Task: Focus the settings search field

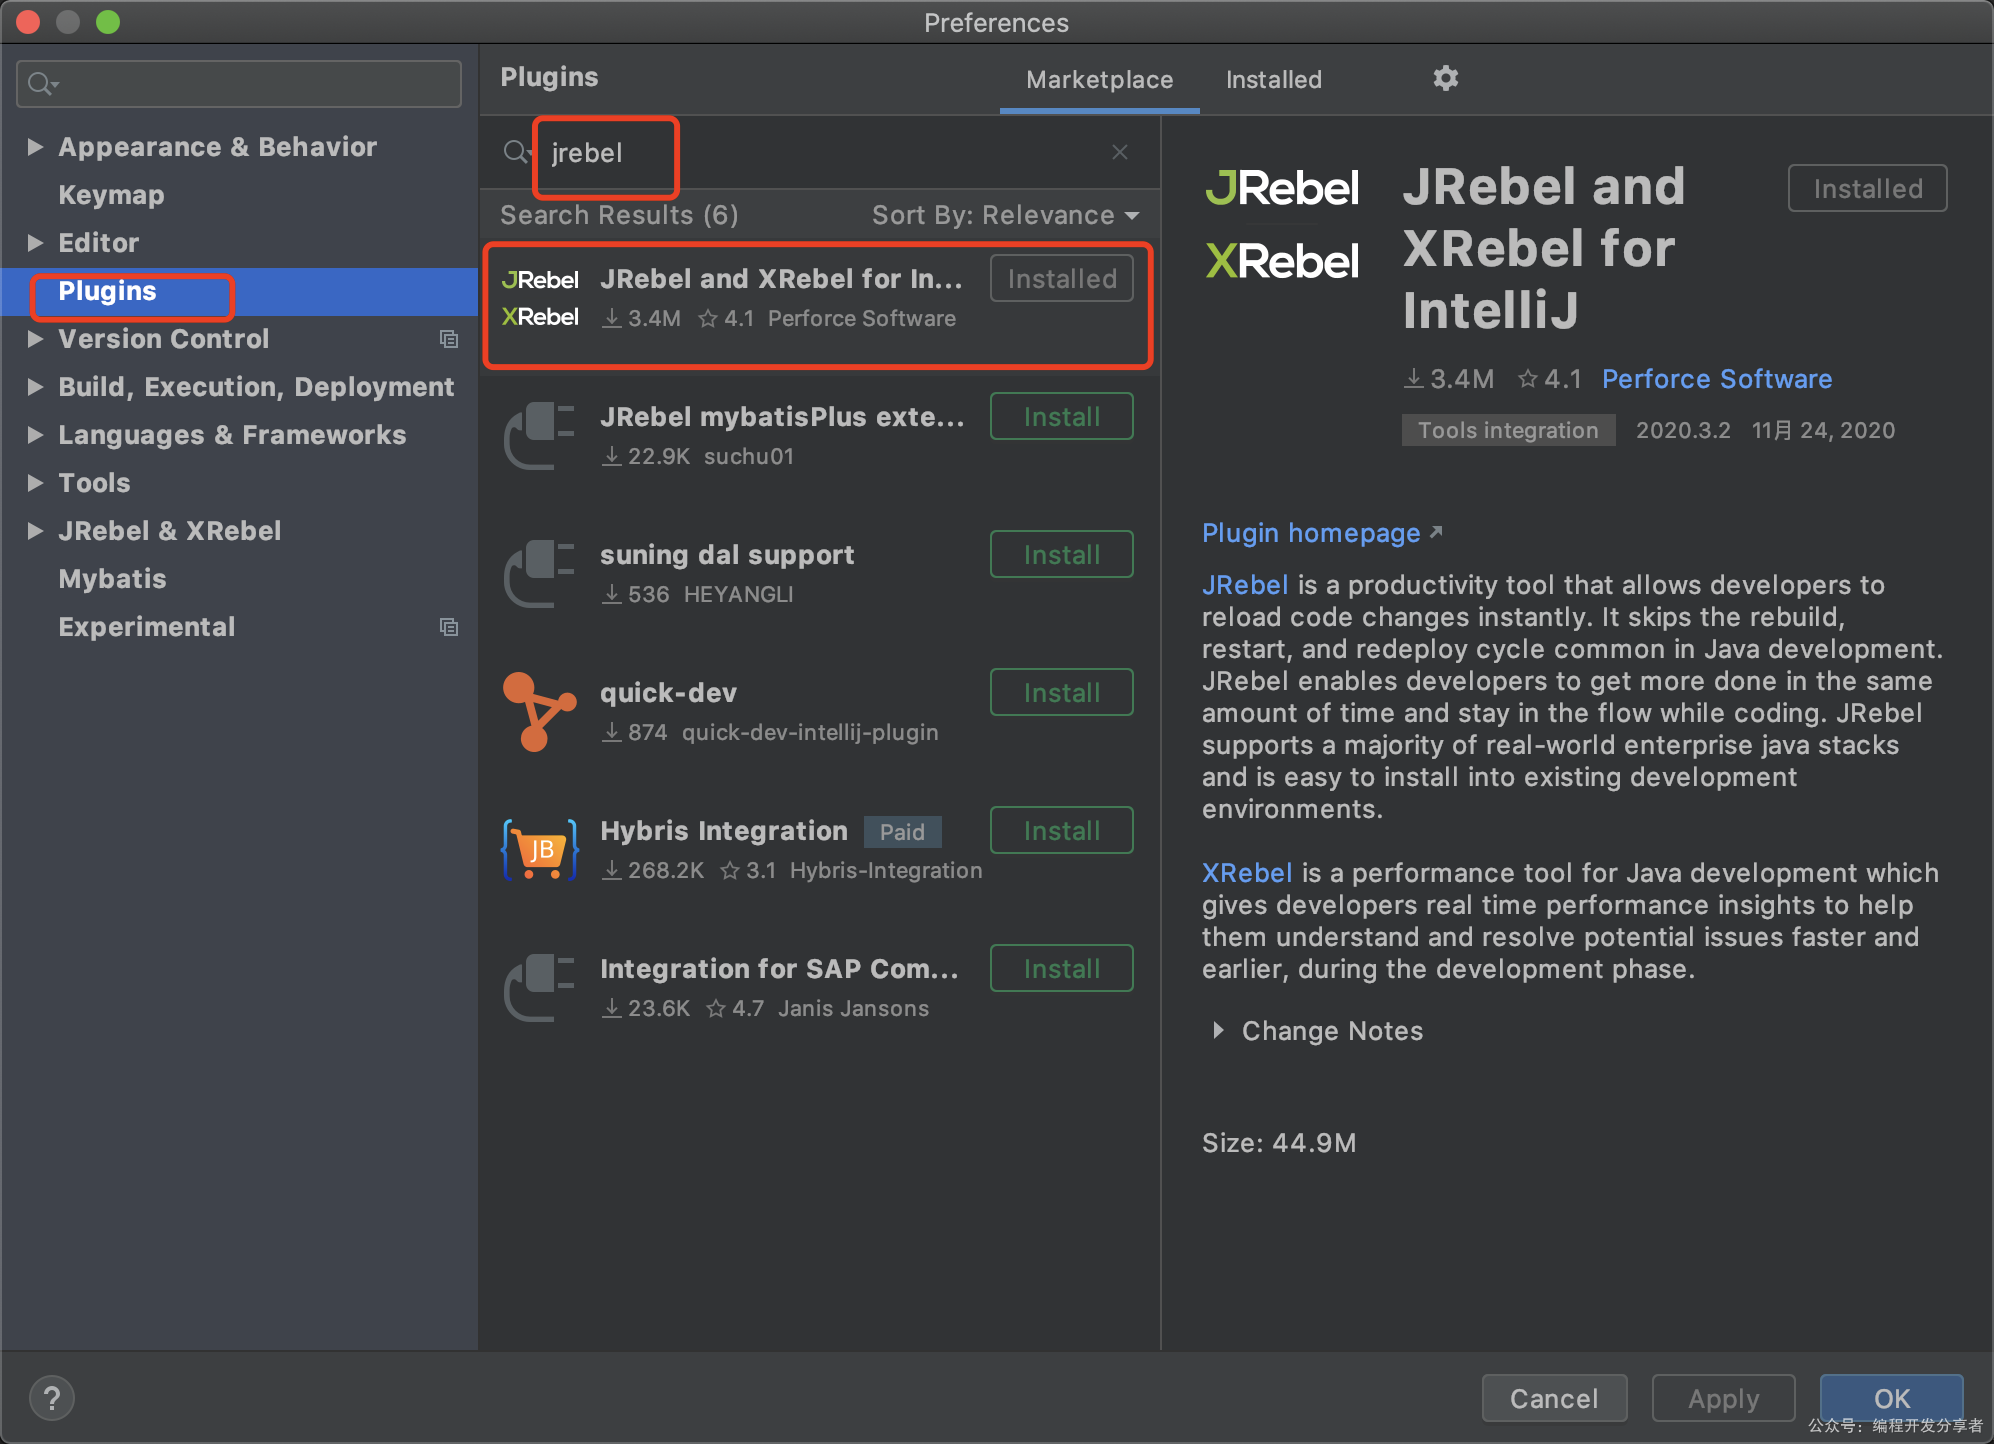Action: [x=239, y=84]
